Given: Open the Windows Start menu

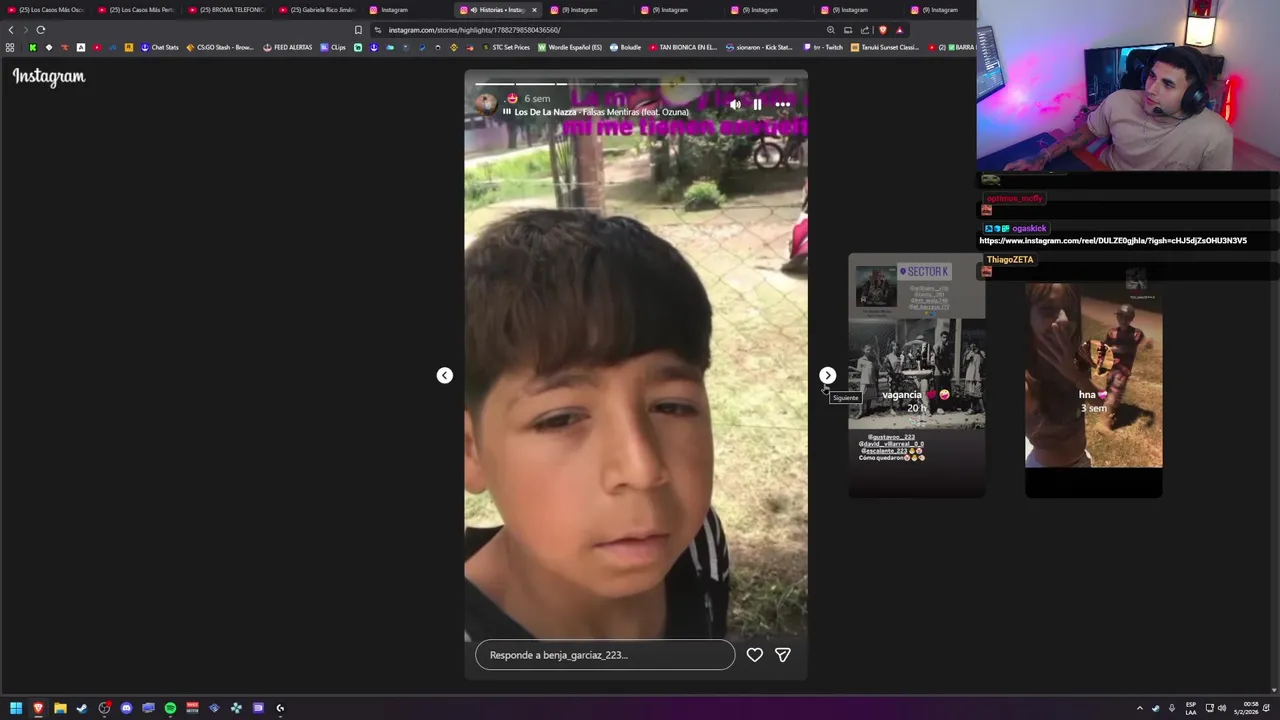Looking at the screenshot, I should point(16,708).
